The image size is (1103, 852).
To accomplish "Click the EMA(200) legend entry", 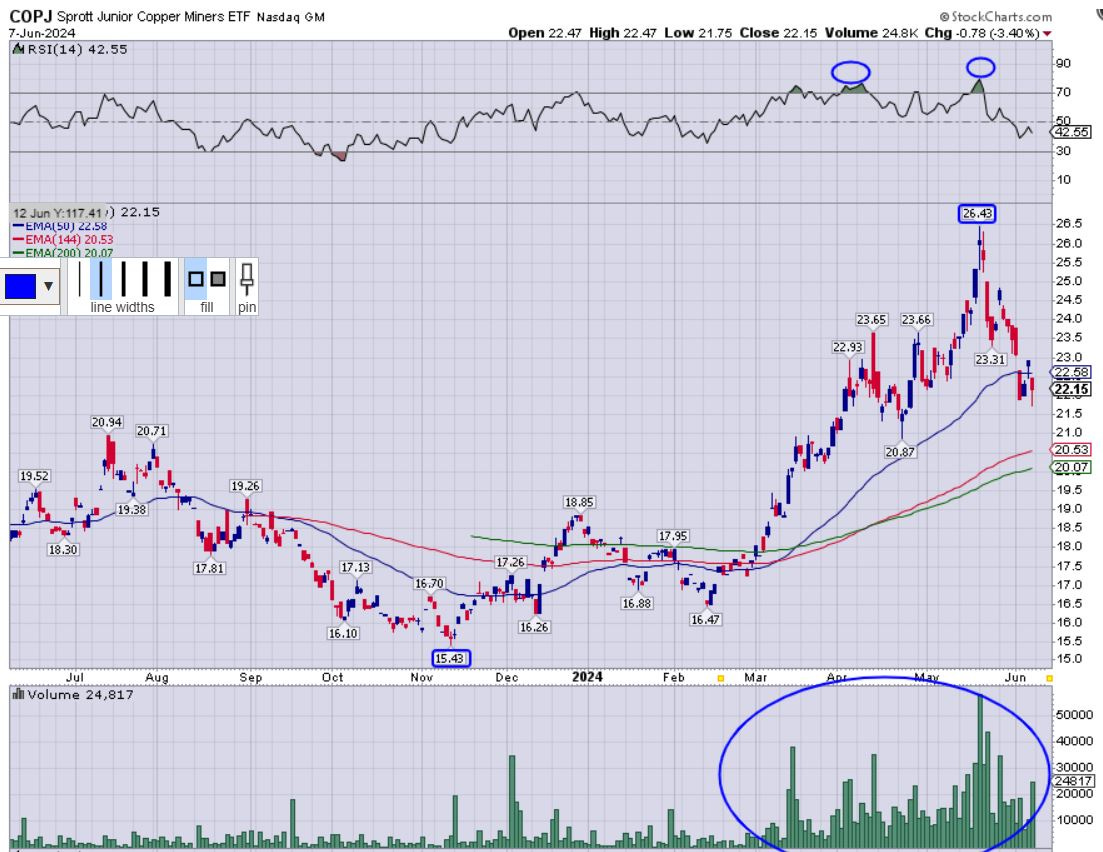I will tap(69, 253).
